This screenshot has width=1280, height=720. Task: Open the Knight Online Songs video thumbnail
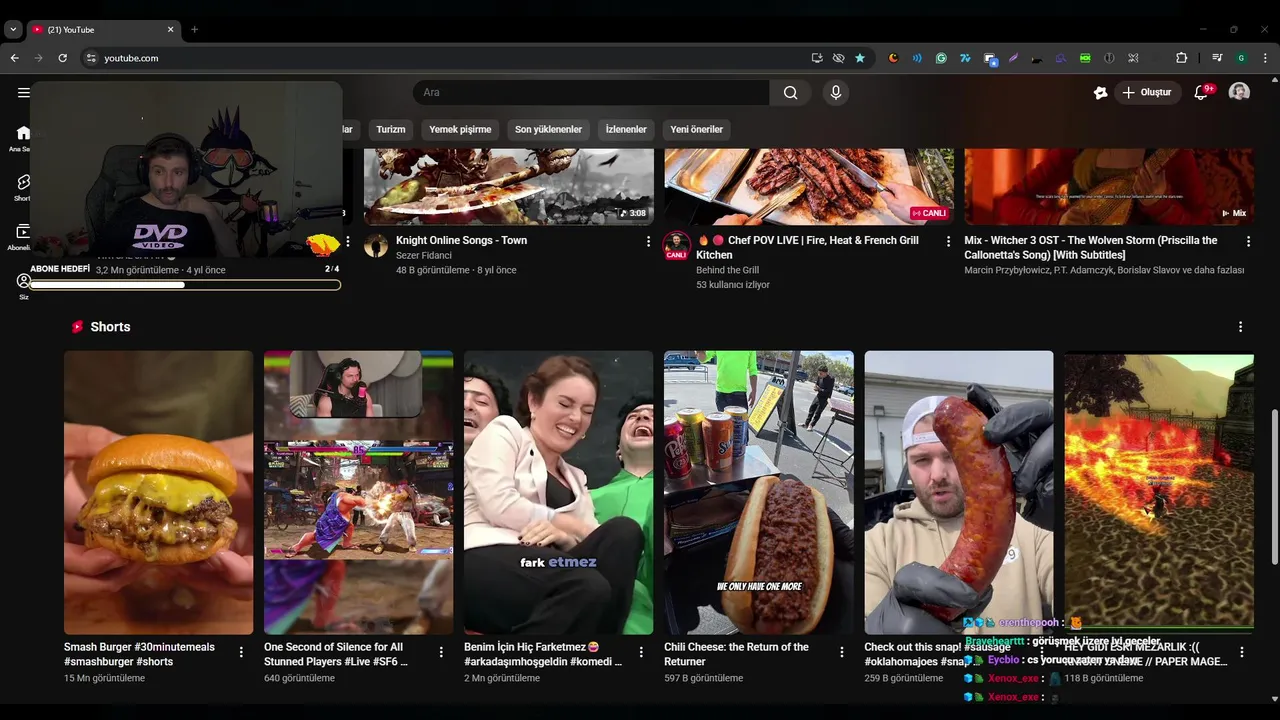[x=509, y=187]
